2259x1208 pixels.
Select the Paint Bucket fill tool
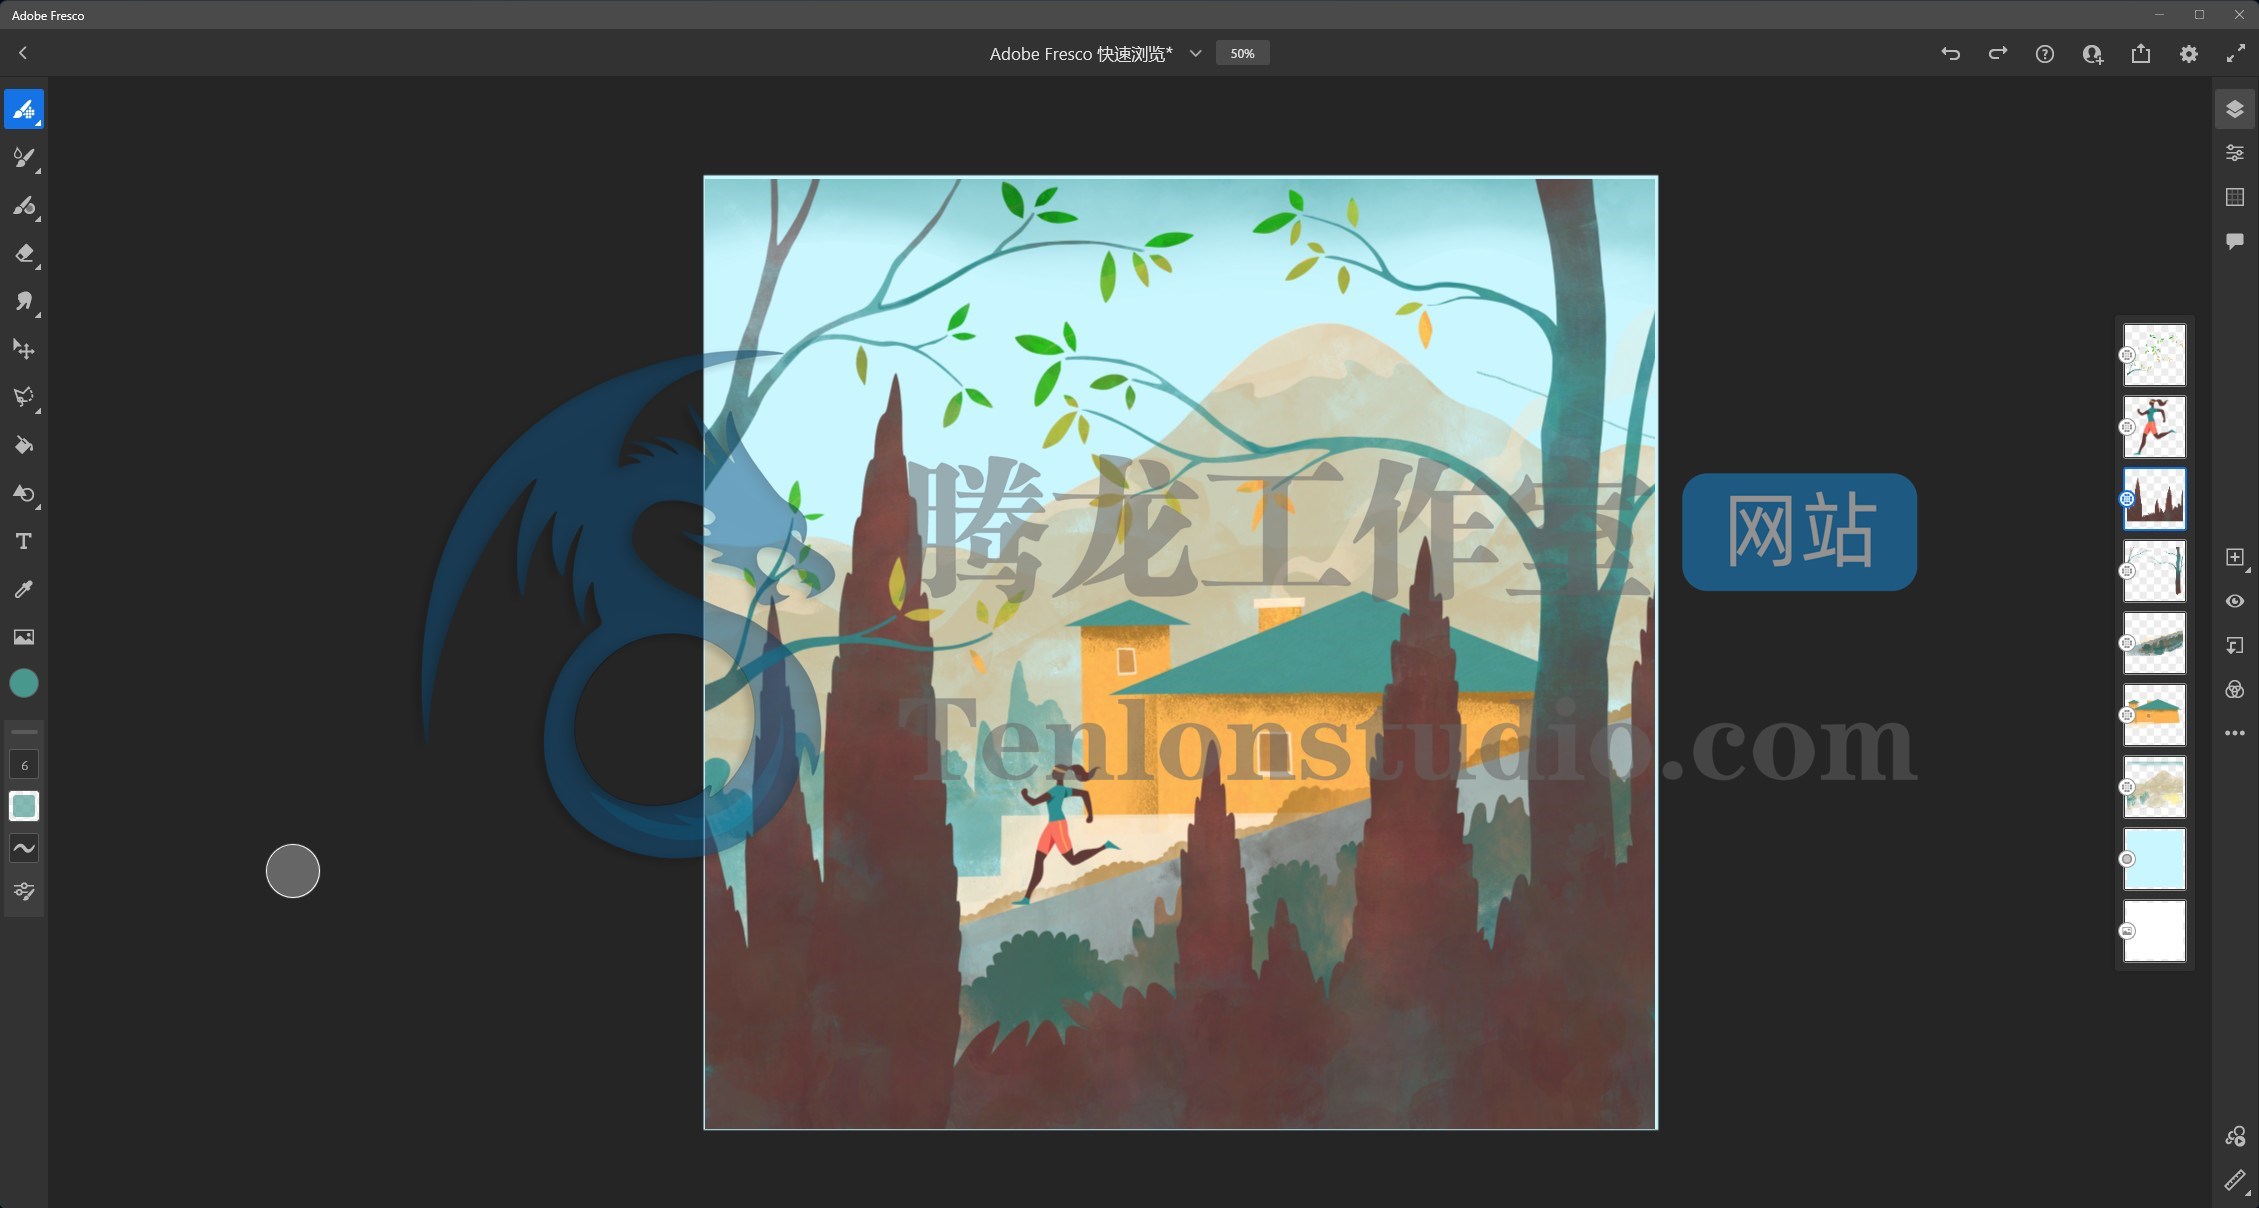(x=24, y=445)
